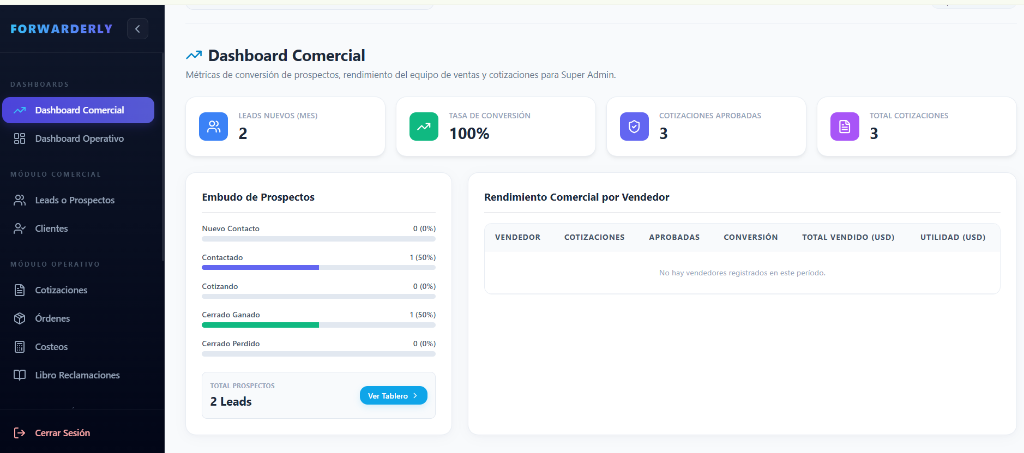The height and width of the screenshot is (453, 1024).
Task: Click the 100% conversion rate value
Action: (469, 134)
